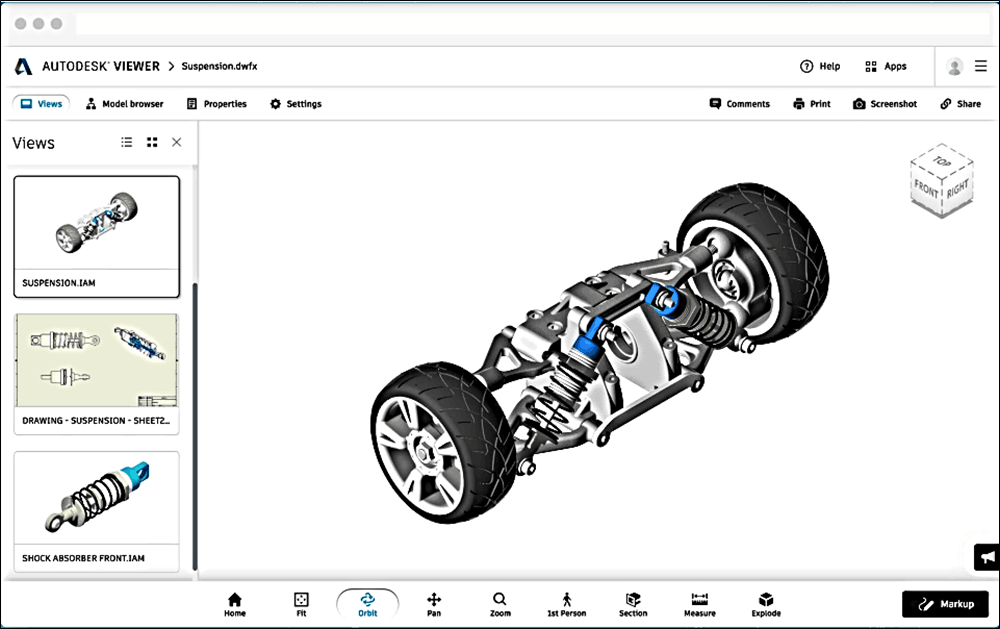Image resolution: width=1000 pixels, height=629 pixels.
Task: Open the Settings tab
Action: [296, 104]
